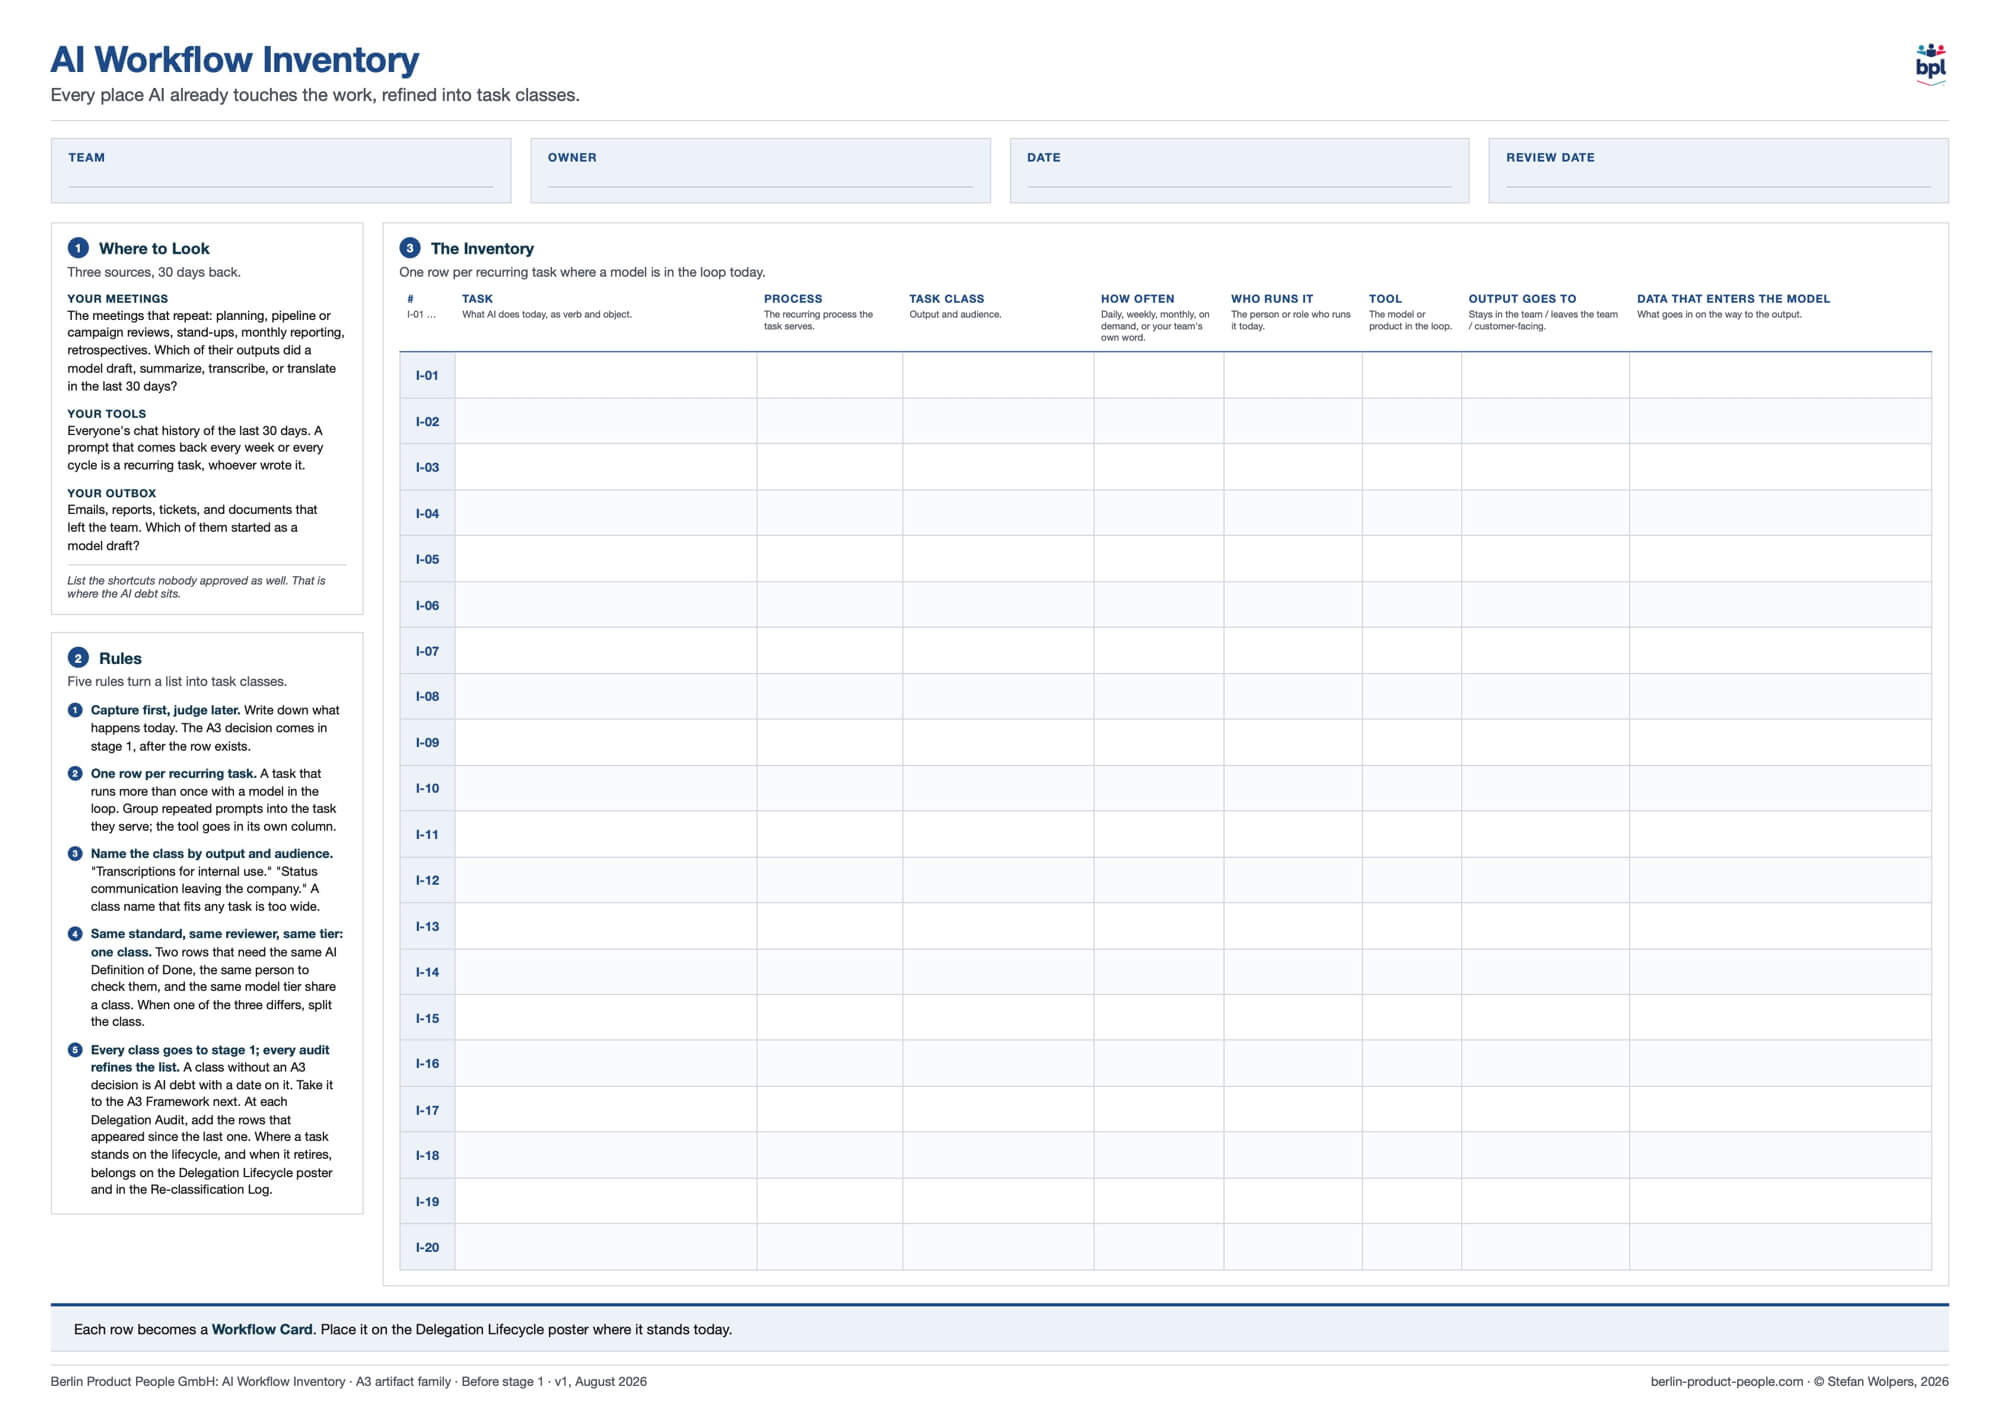Click the rule 2 bullet for One row per recurring task
The height and width of the screenshot is (1414, 2000).
pos(75,773)
